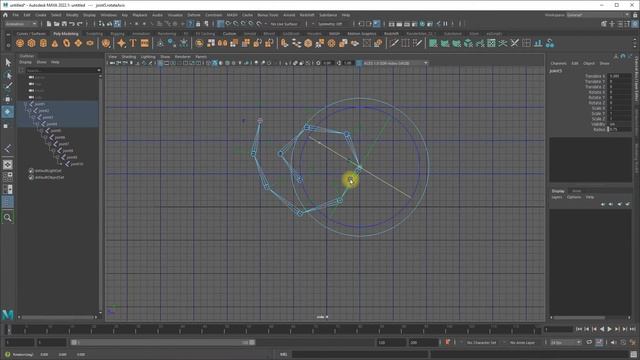Screen dimensions: 640x360
Task: Click the playback range slider bar
Action: click(163, 342)
